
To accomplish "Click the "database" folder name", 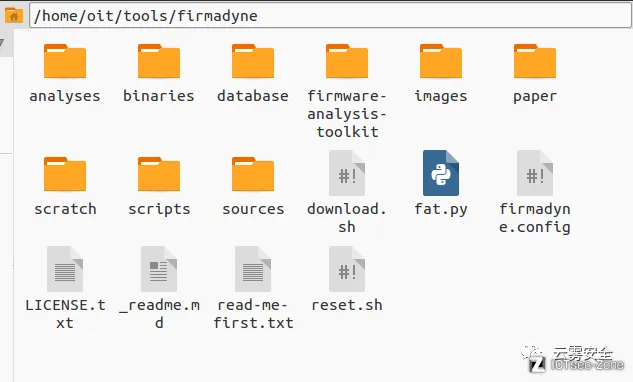I will click(x=253, y=96).
